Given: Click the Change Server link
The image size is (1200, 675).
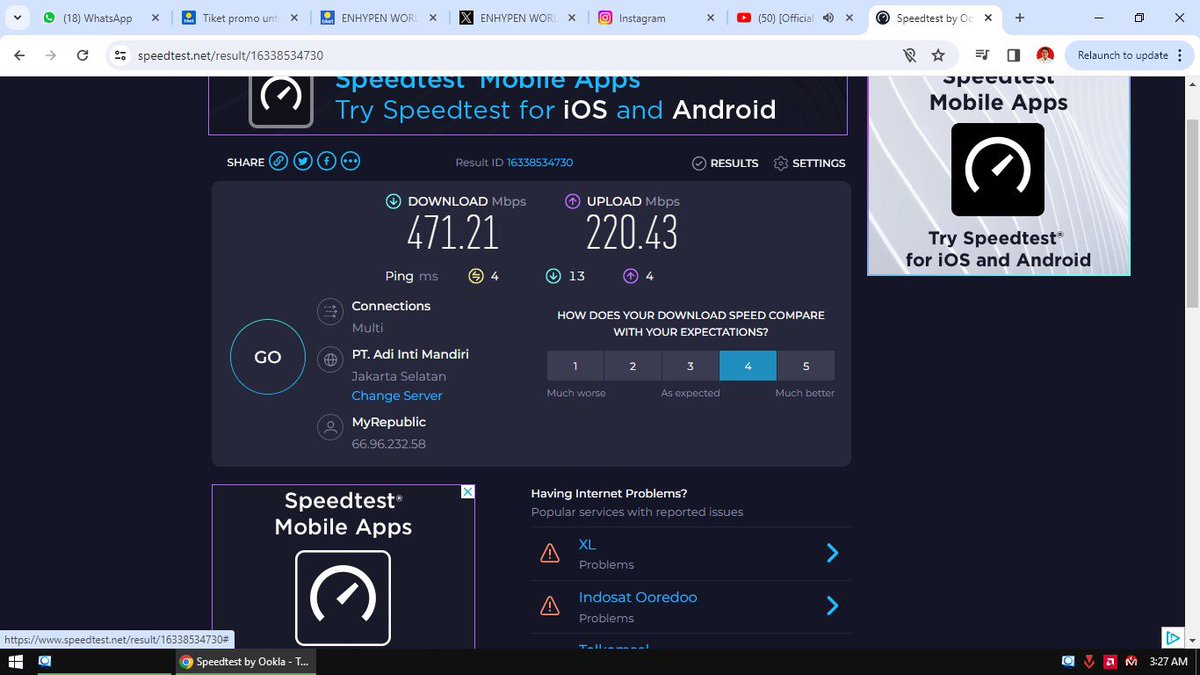Looking at the screenshot, I should pyautogui.click(x=397, y=396).
